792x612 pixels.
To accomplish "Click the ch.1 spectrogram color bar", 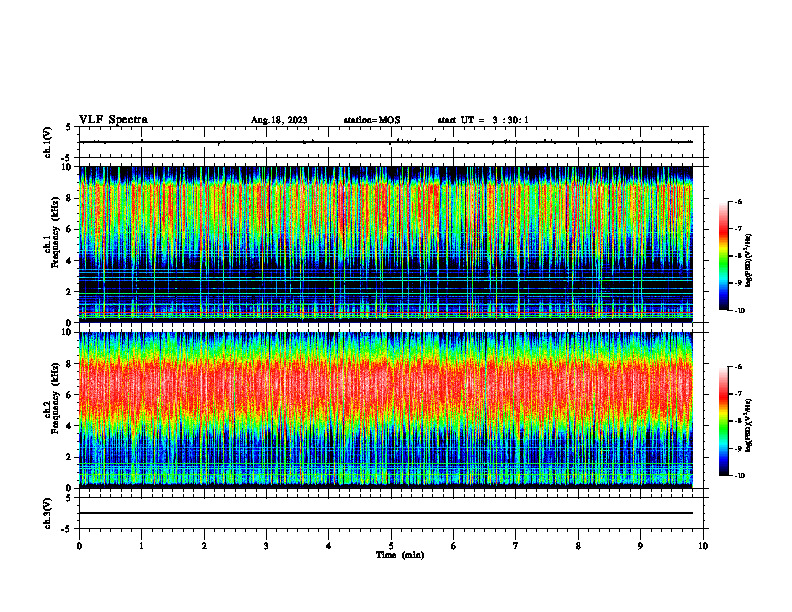I will [724, 256].
